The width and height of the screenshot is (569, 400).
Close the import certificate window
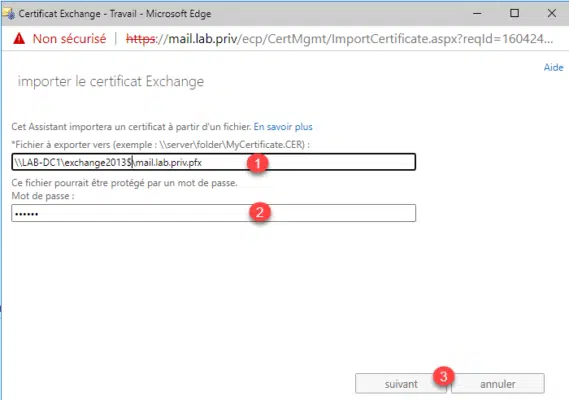pos(552,13)
